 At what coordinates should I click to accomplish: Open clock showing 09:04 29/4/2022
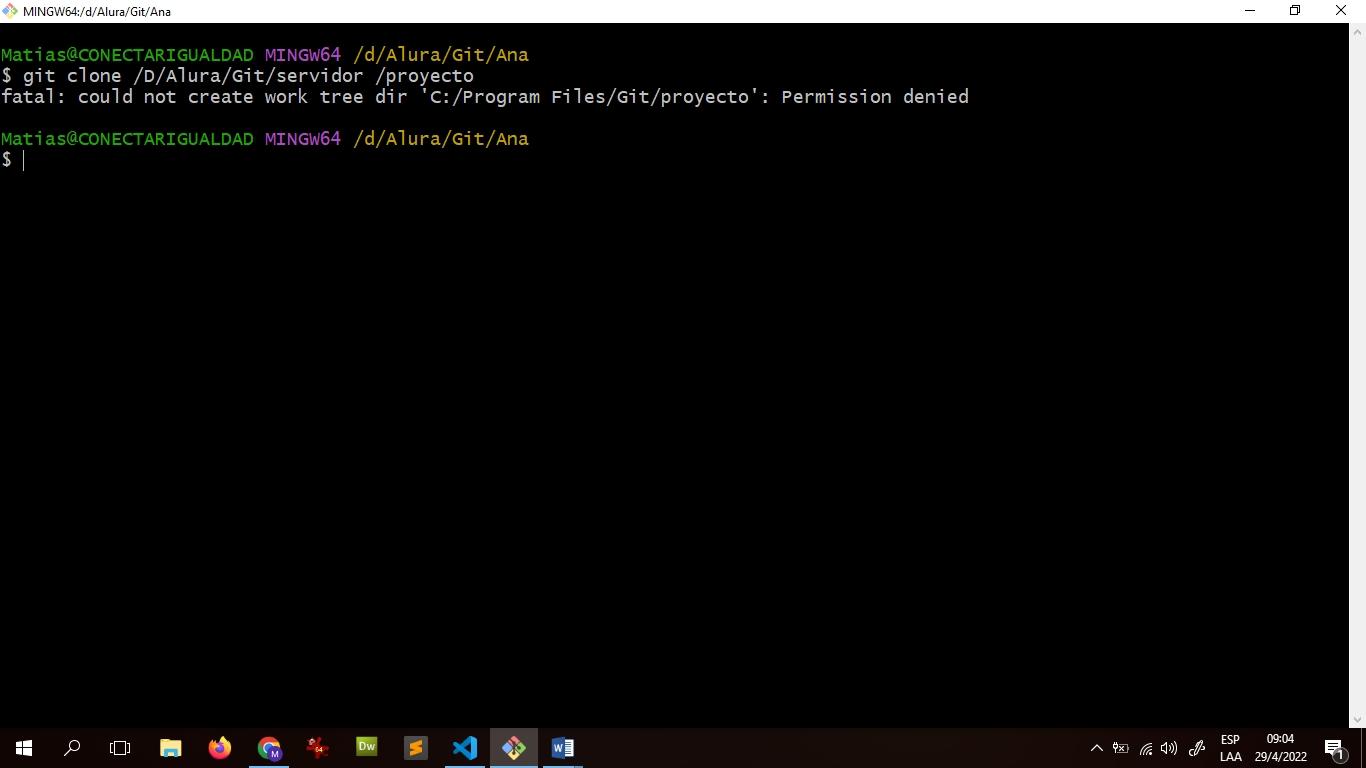coord(1280,748)
